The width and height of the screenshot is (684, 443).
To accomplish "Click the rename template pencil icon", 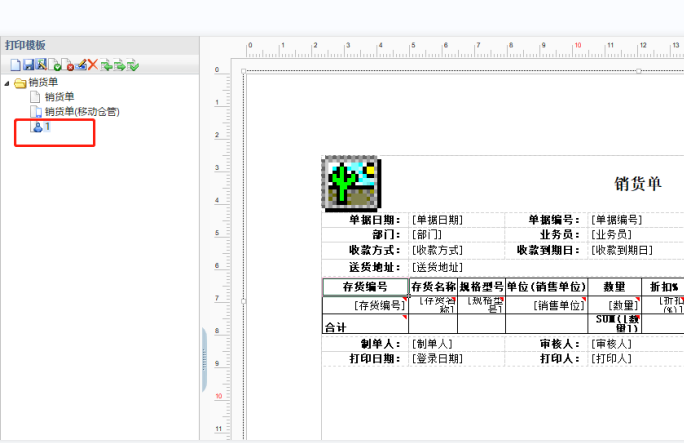I will click(x=81, y=65).
